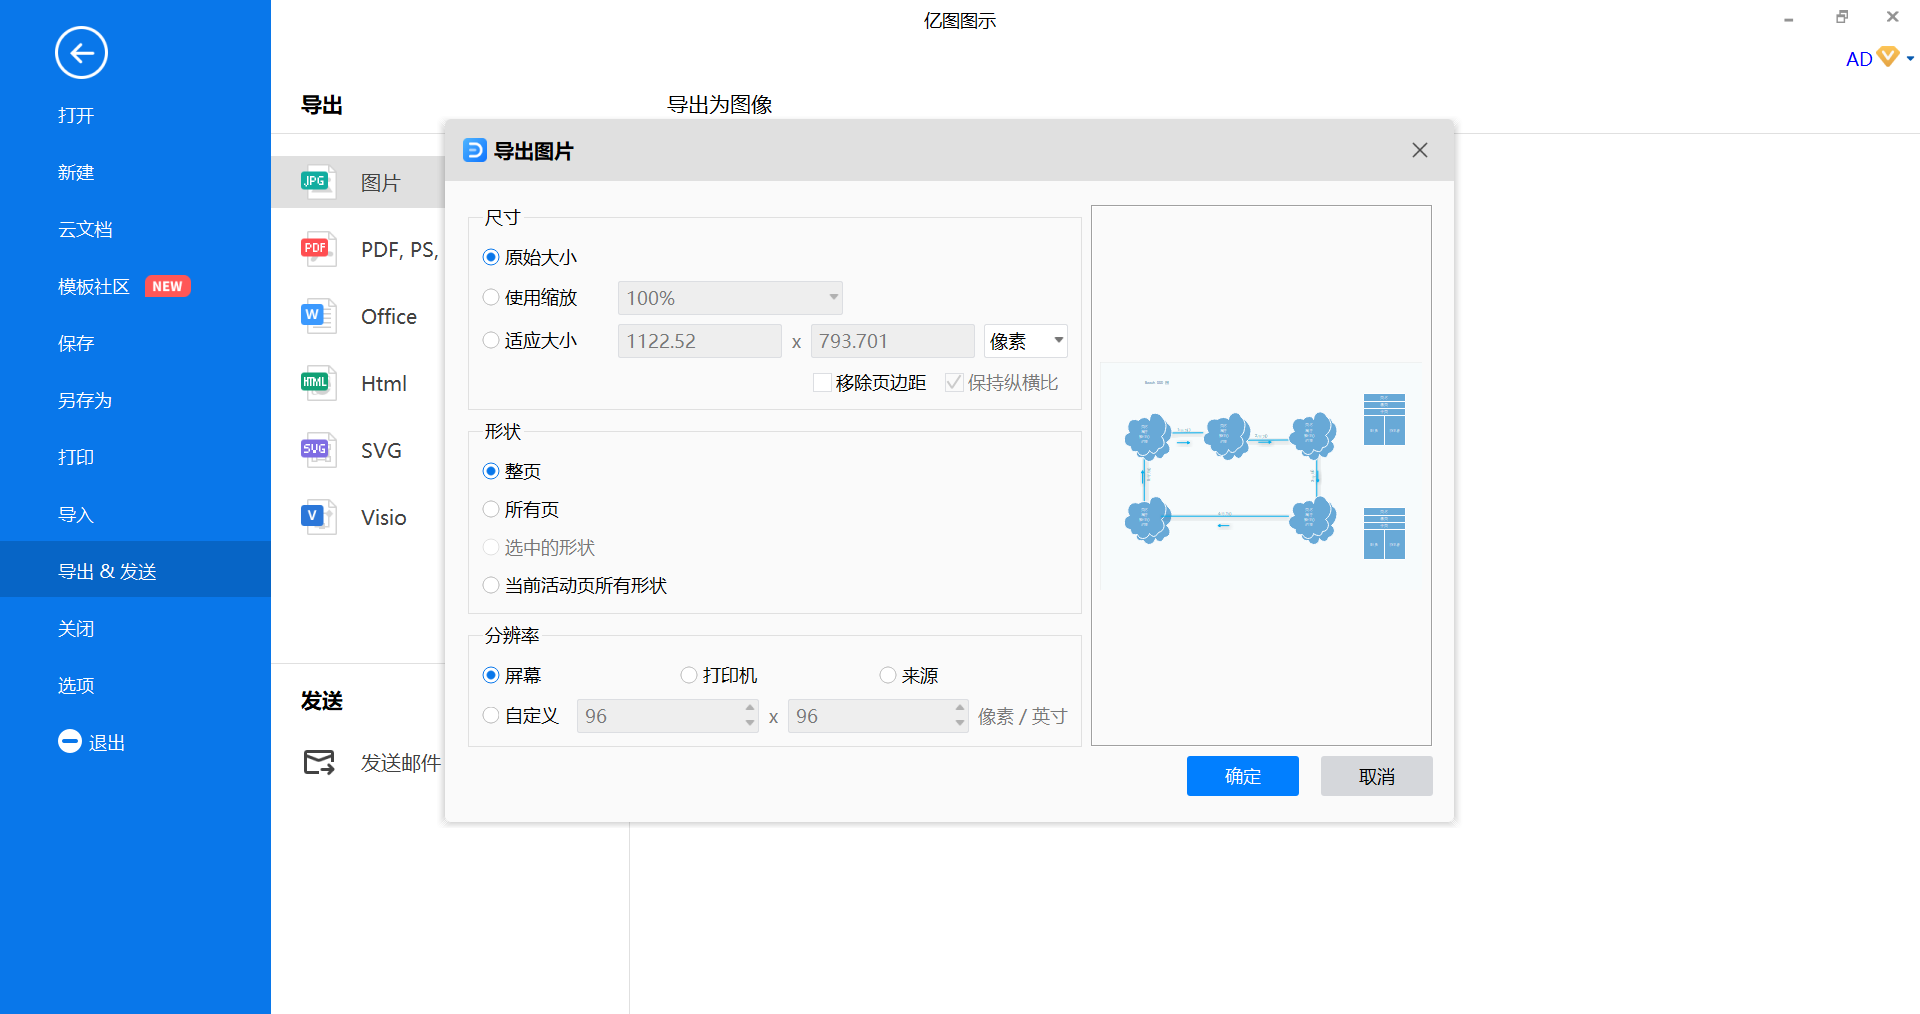Click the AD account label
Screen dimensions: 1920x1014
pos(1859,59)
